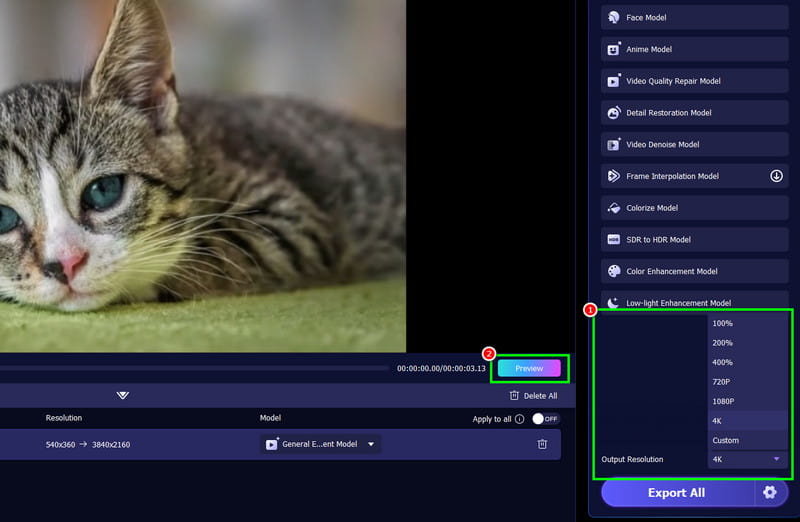Choose 400% output resolution option
800x522 pixels.
747,362
